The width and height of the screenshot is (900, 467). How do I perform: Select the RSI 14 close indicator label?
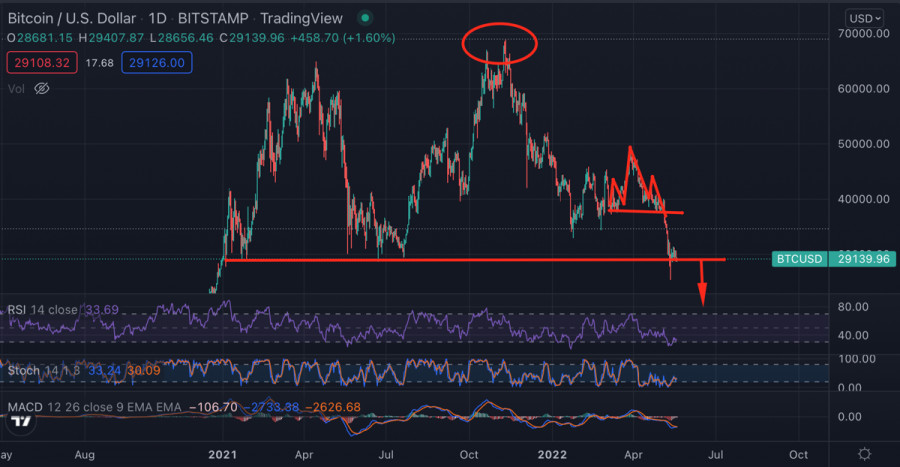coord(42,310)
